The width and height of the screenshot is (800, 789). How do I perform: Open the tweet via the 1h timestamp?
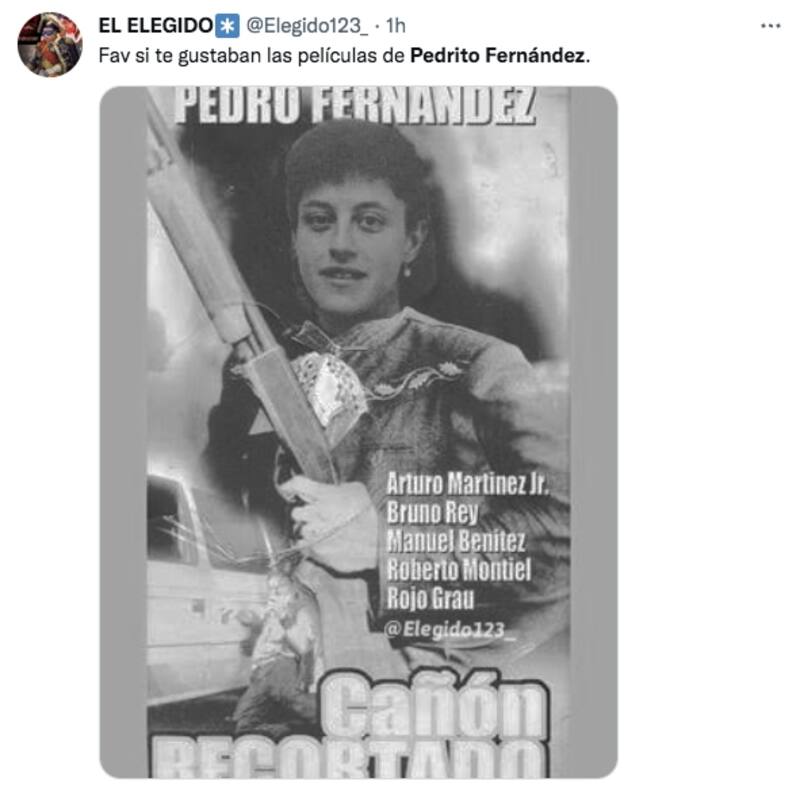point(396,26)
